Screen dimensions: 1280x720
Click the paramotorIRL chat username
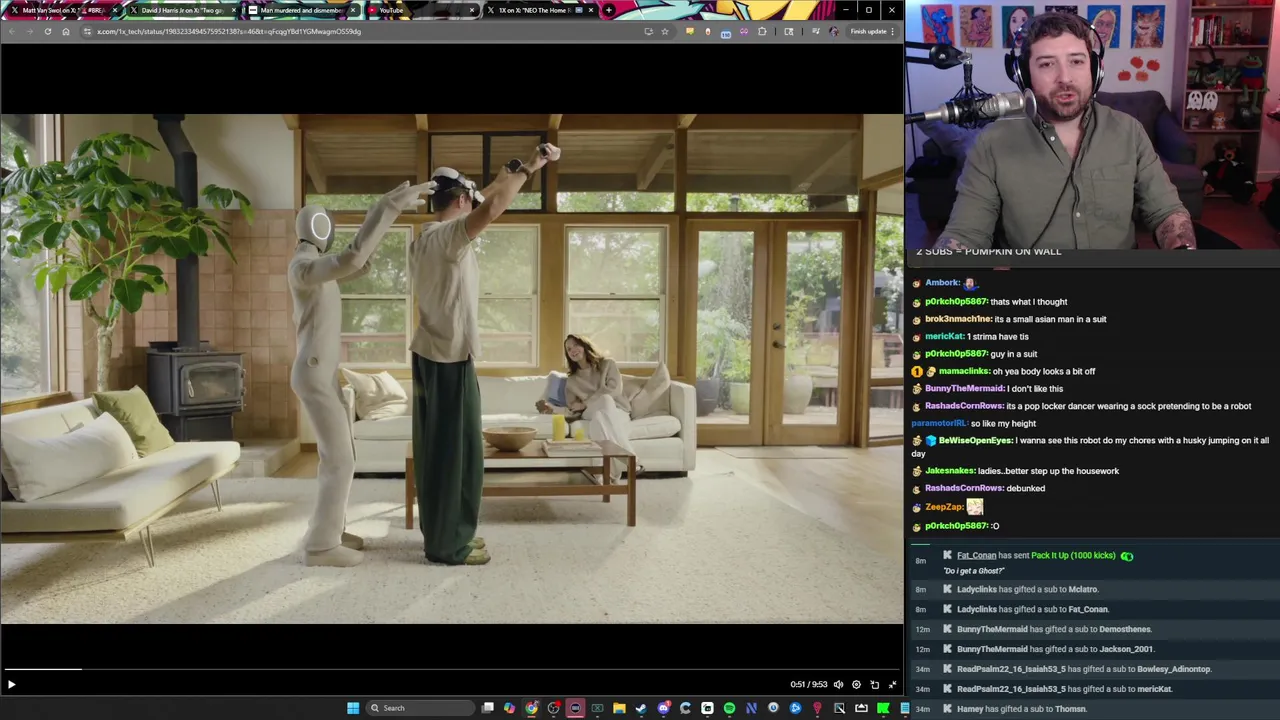point(939,423)
